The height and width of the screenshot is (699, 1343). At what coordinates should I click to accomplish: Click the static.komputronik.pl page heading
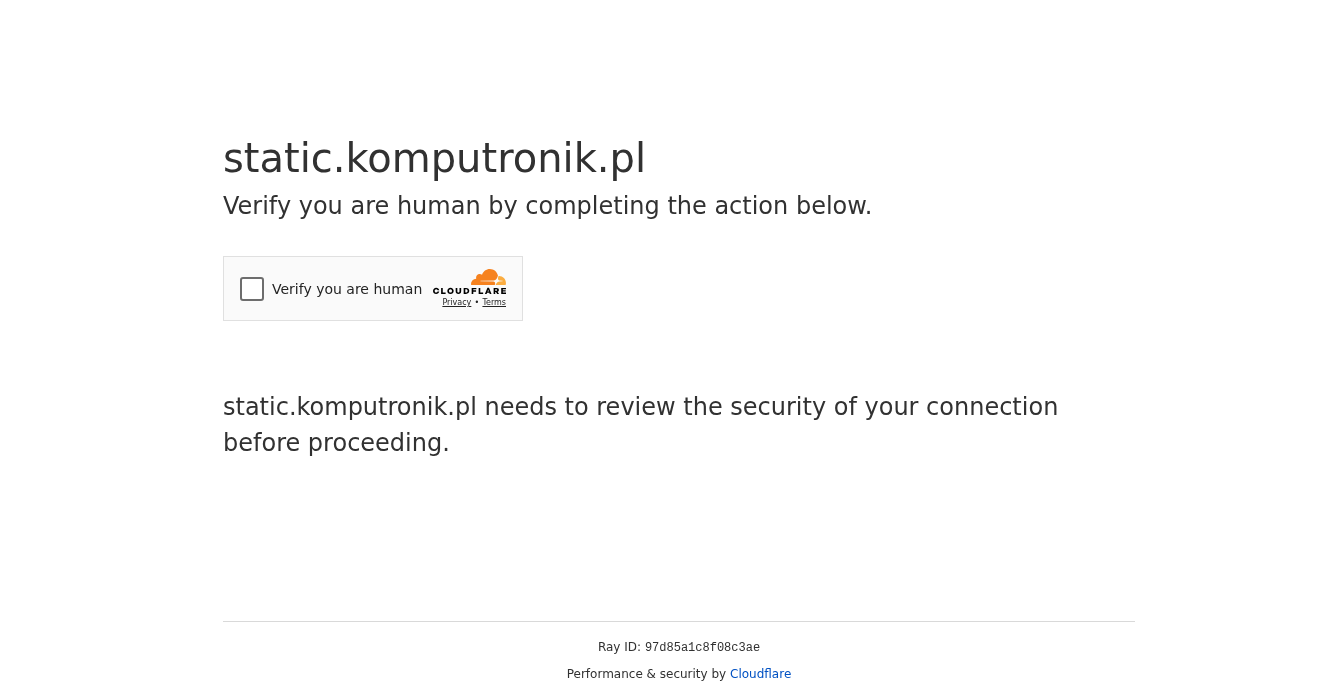(x=434, y=158)
